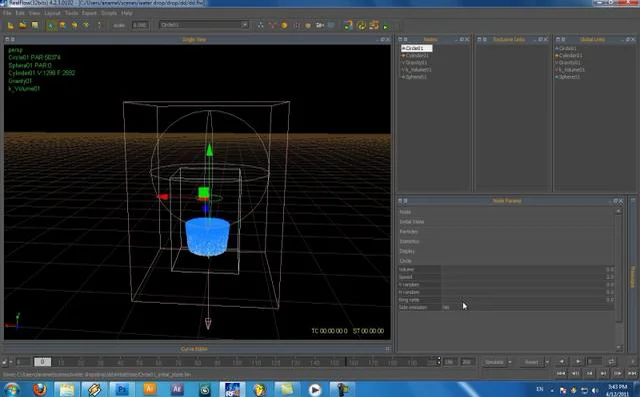640x397 pixels.
Task: Open the Help menu
Action: (127, 13)
